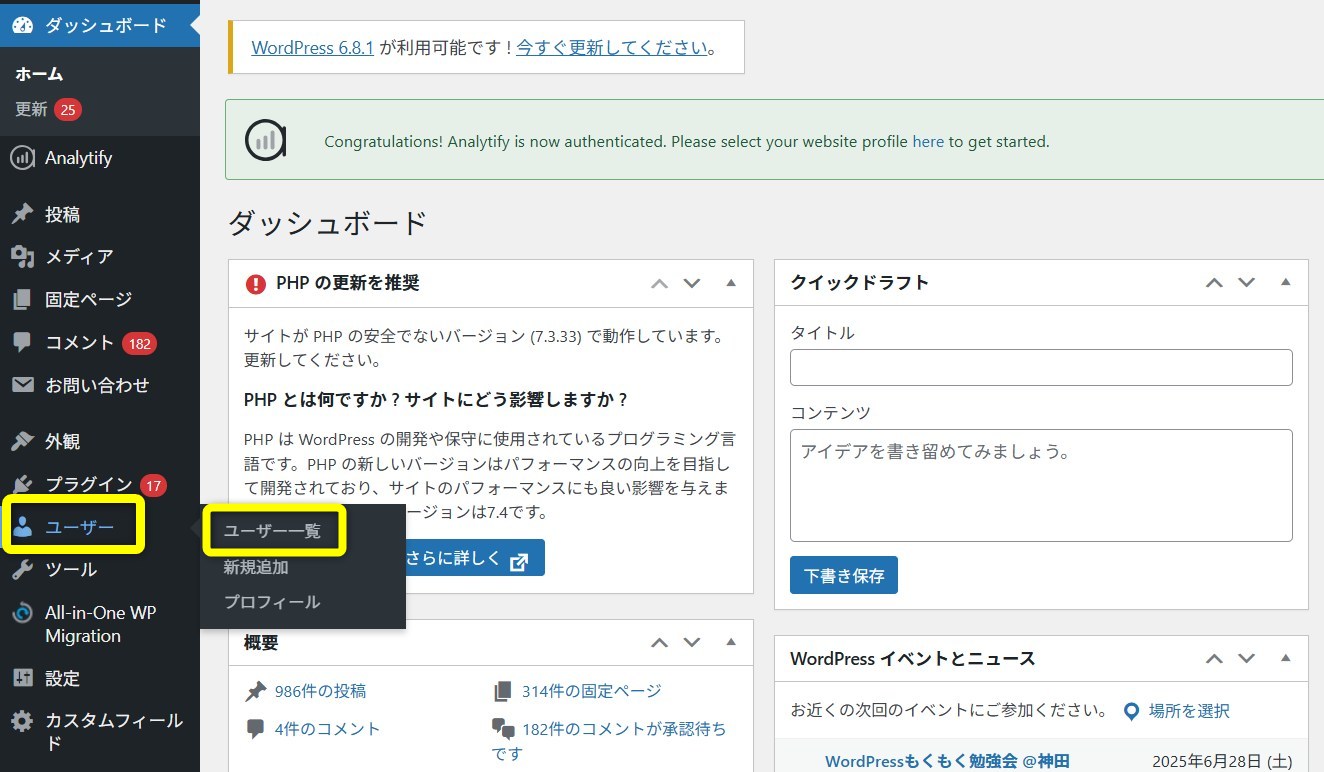
Task: Click the 182 badge next to コメント
Action: pos(139,343)
